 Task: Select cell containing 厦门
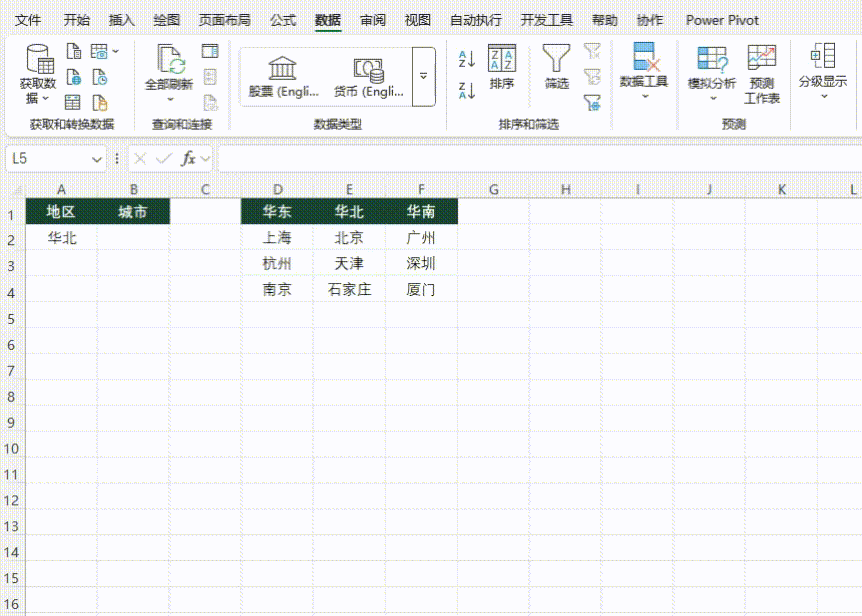coord(421,290)
